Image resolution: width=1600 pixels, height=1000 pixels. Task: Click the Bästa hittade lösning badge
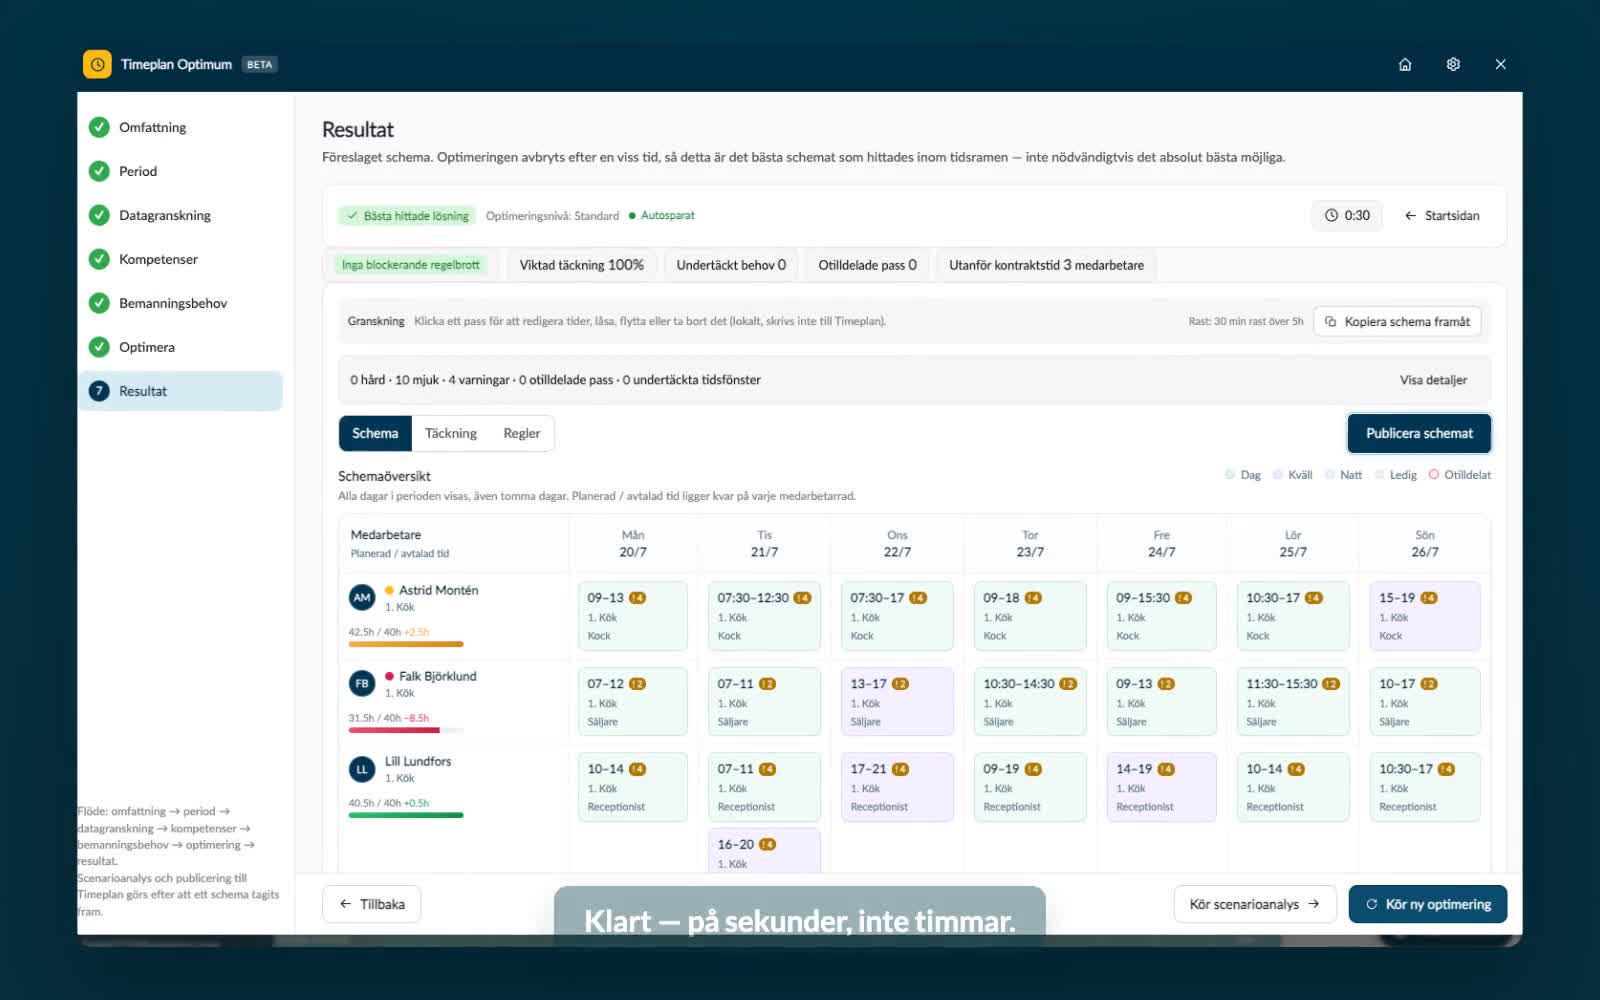coord(407,216)
